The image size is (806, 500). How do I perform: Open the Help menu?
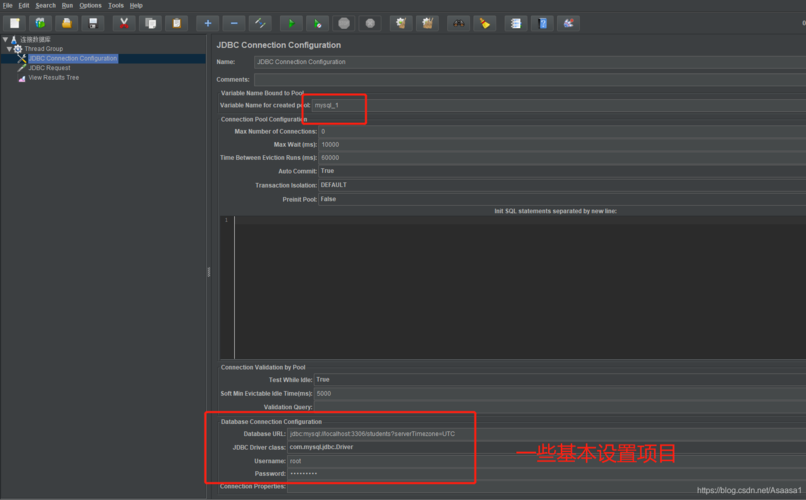pos(136,6)
